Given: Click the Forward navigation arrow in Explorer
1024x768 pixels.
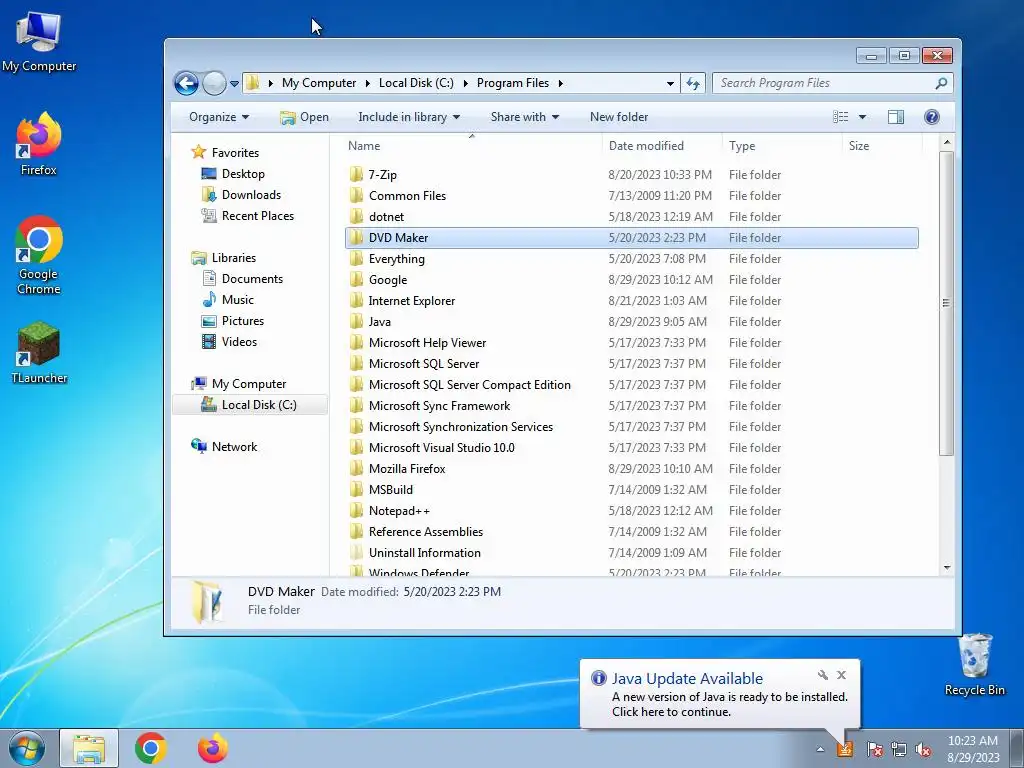Looking at the screenshot, I should pos(214,83).
